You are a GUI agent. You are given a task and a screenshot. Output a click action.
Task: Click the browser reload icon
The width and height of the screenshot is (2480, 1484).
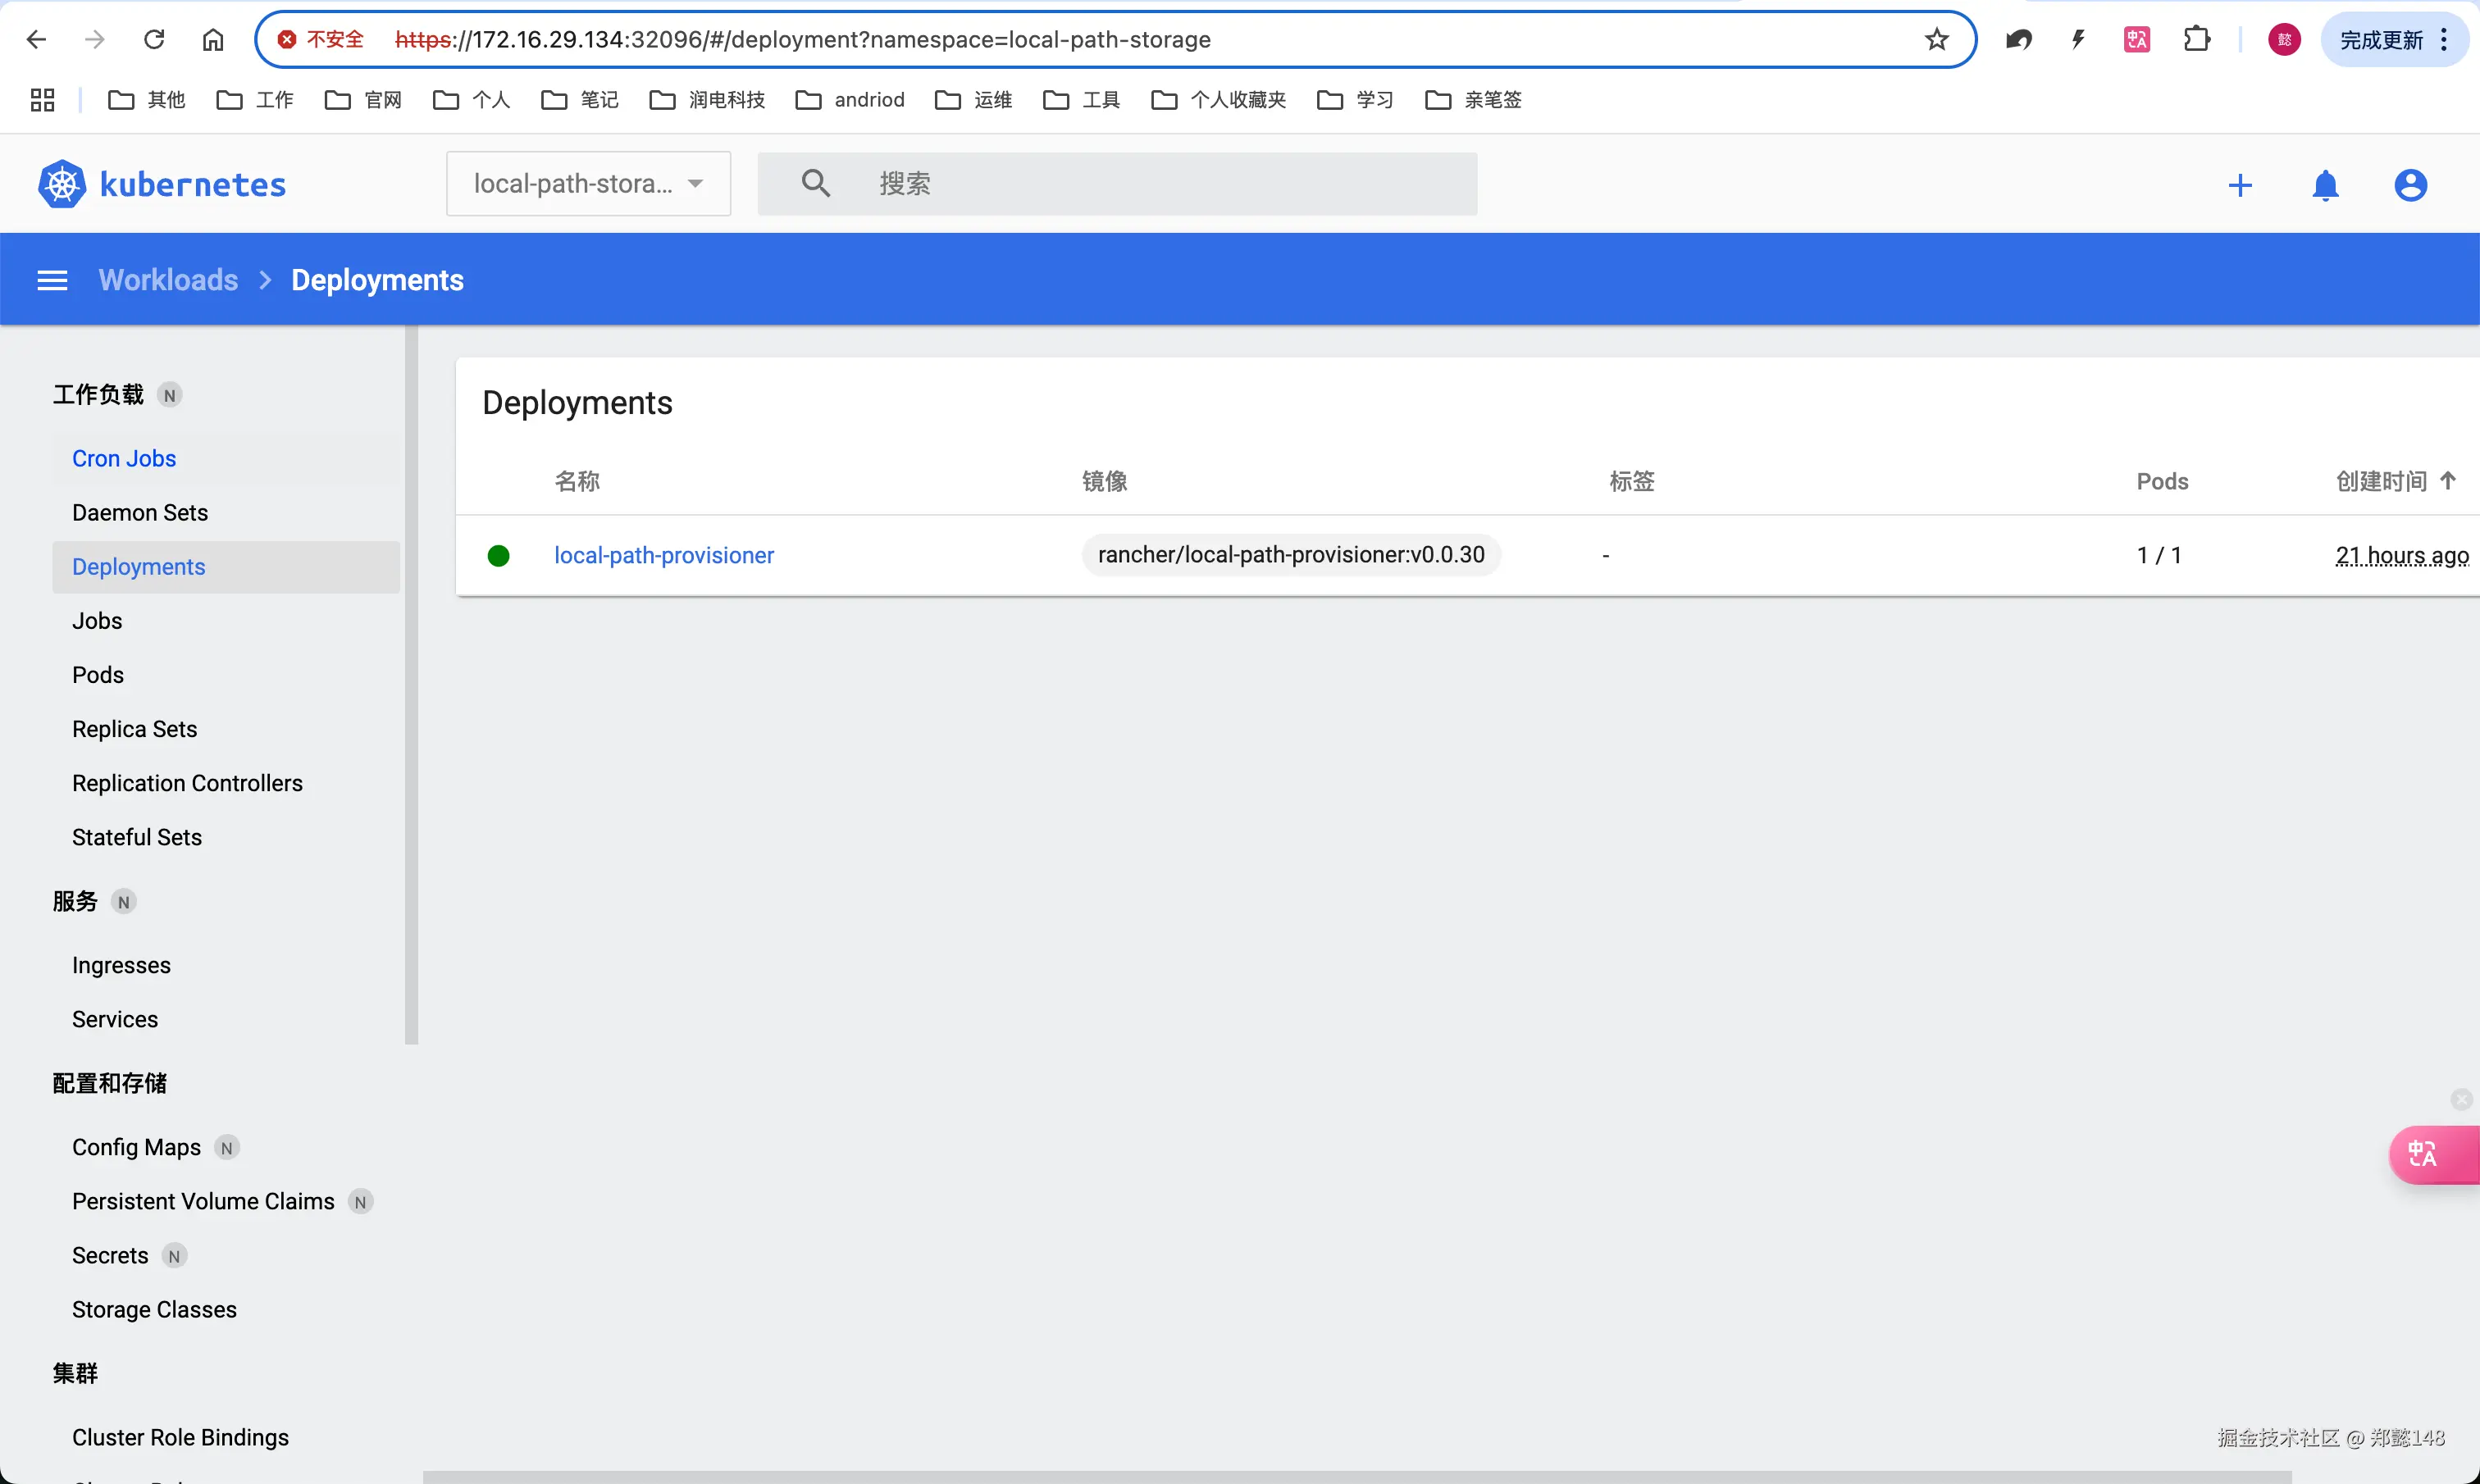coord(154,40)
